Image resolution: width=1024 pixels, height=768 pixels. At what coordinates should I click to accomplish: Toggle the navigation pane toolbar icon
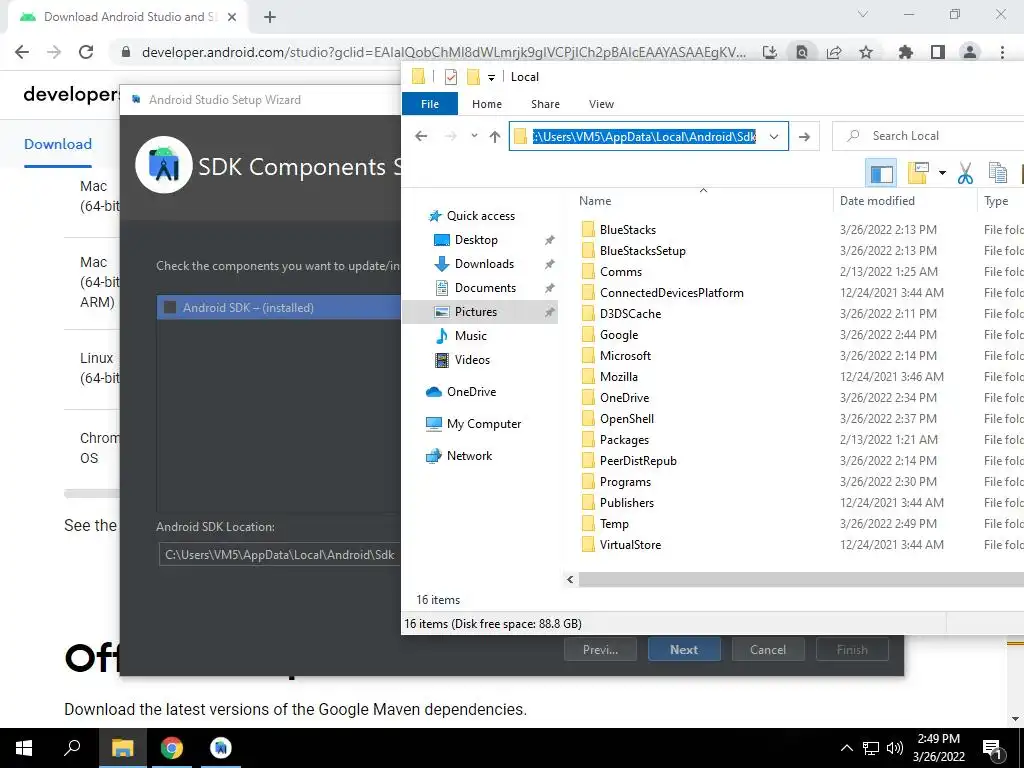tap(881, 173)
